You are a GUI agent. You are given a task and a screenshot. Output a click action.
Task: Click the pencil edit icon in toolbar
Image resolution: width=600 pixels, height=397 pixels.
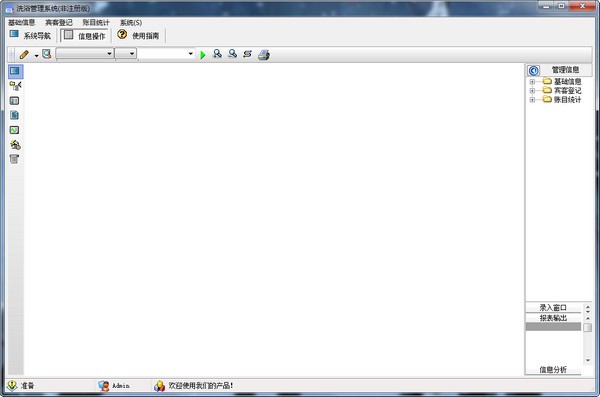pos(24,55)
